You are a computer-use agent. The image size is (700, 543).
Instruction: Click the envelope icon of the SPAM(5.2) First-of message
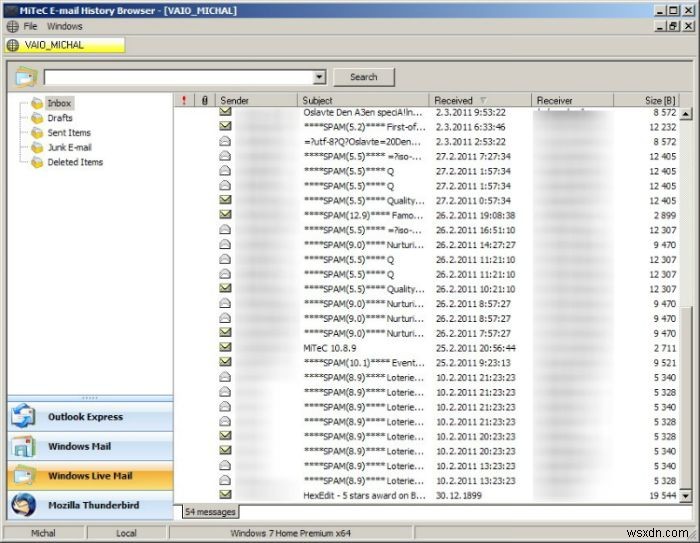tap(225, 126)
